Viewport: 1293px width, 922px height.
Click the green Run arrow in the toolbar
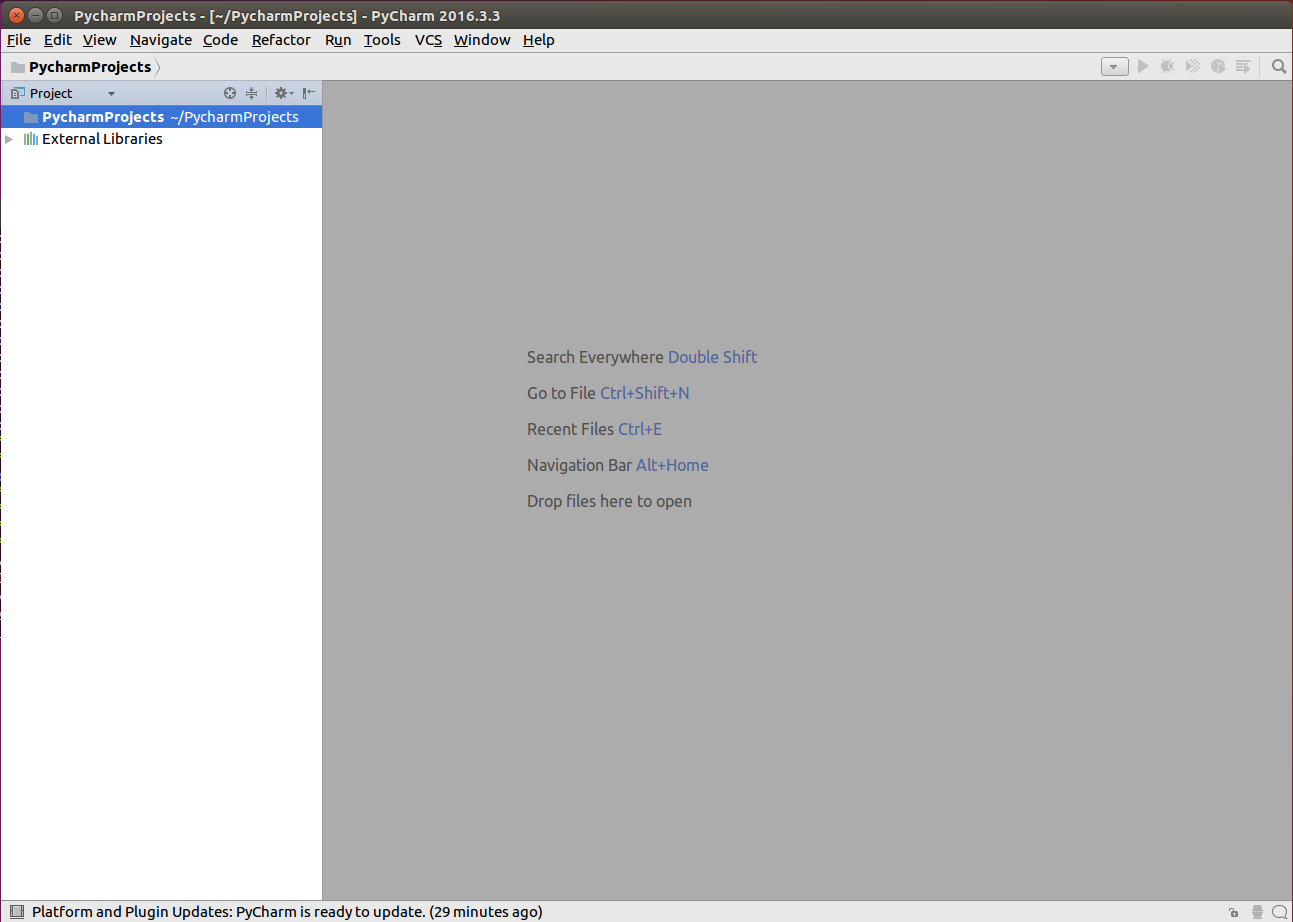pyautogui.click(x=1143, y=66)
